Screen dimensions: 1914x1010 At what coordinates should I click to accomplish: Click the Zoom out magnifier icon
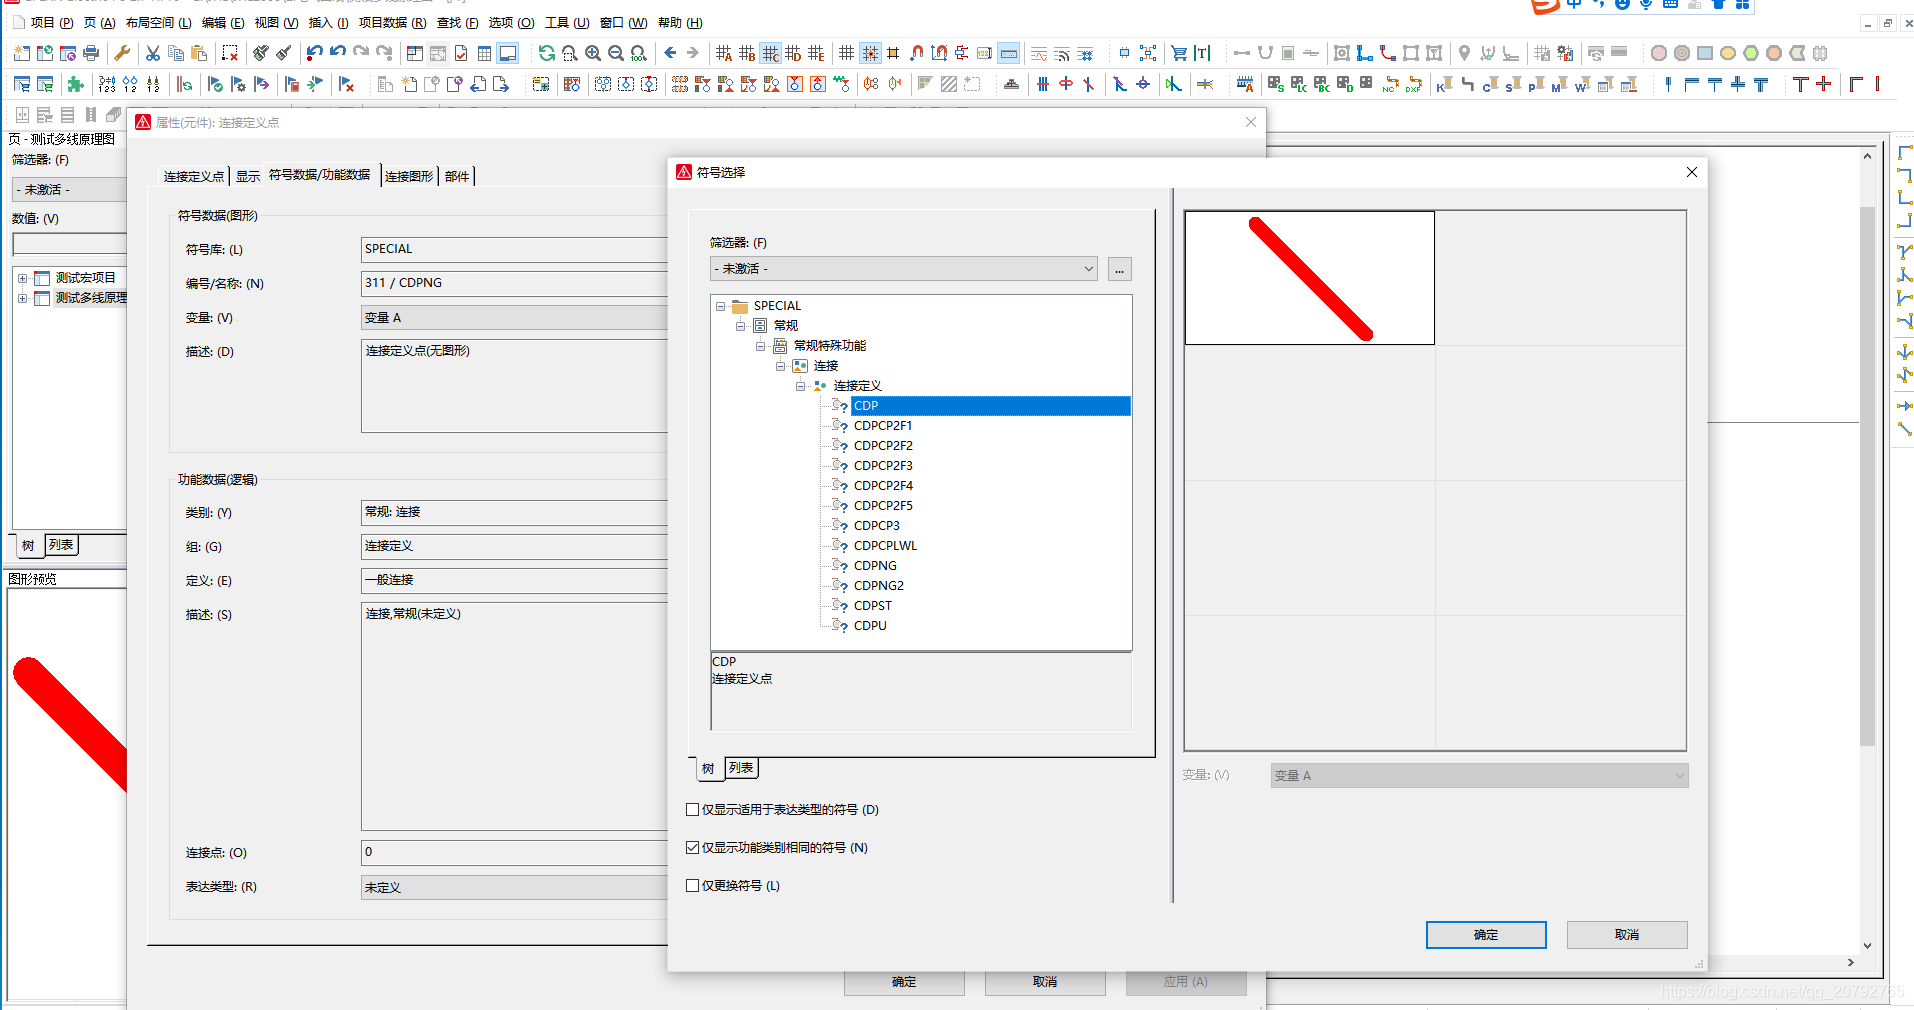616,53
